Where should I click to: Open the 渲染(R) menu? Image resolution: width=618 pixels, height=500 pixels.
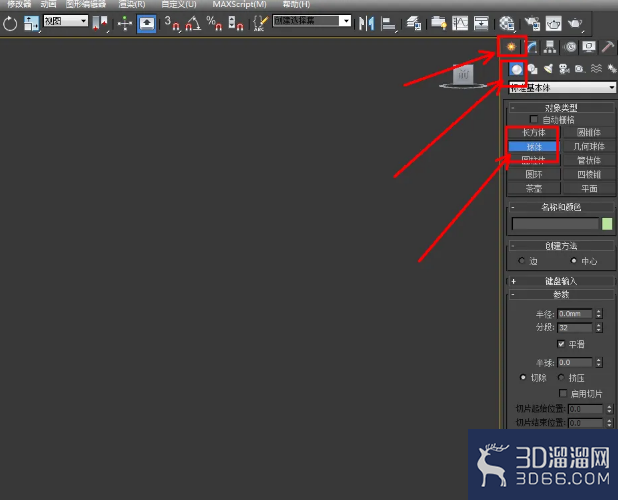(132, 4)
